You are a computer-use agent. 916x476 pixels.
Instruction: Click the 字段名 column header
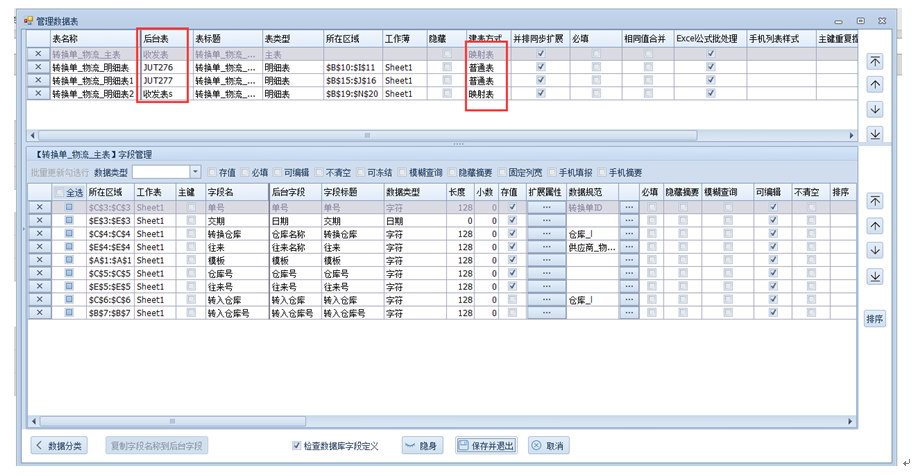coord(236,192)
